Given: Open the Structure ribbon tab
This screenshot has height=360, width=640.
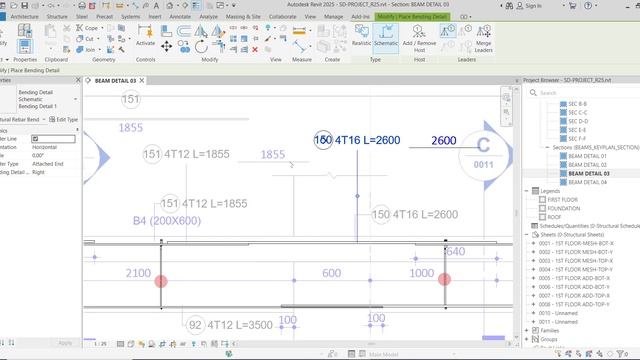Looking at the screenshot, I should coord(57,17).
